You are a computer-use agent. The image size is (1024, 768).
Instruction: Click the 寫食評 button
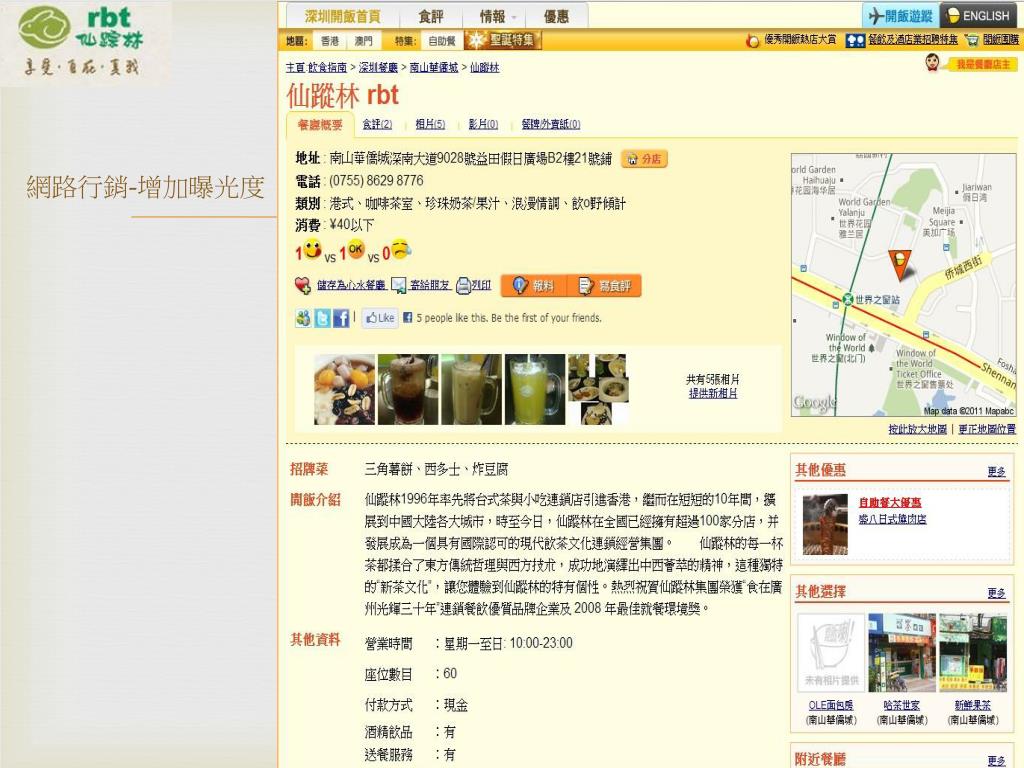[x=605, y=286]
